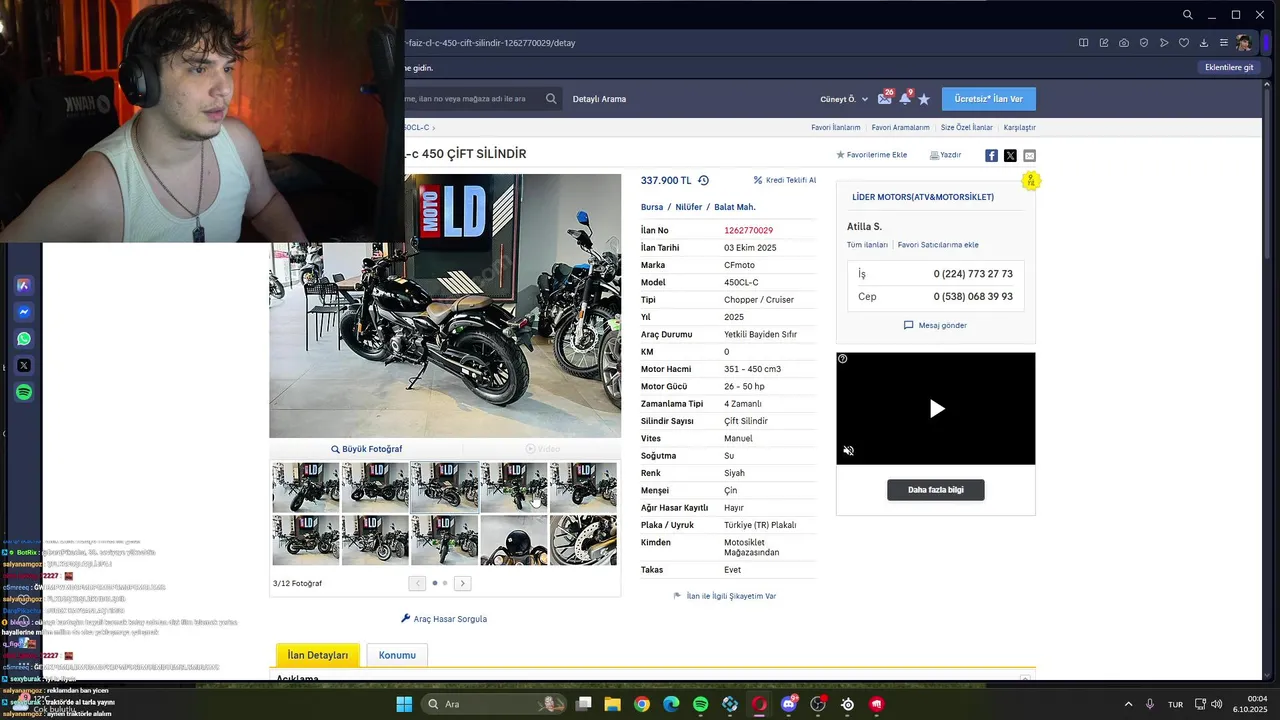This screenshot has width=1280, height=720.
Task: Open Spotify in Opera sidebar
Action: click(24, 393)
